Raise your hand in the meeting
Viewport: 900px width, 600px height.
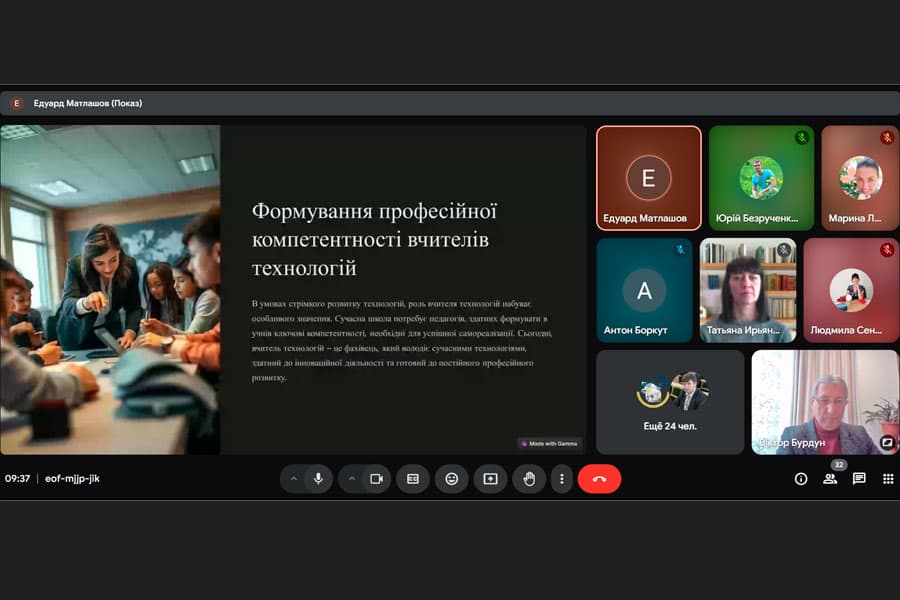coord(529,479)
